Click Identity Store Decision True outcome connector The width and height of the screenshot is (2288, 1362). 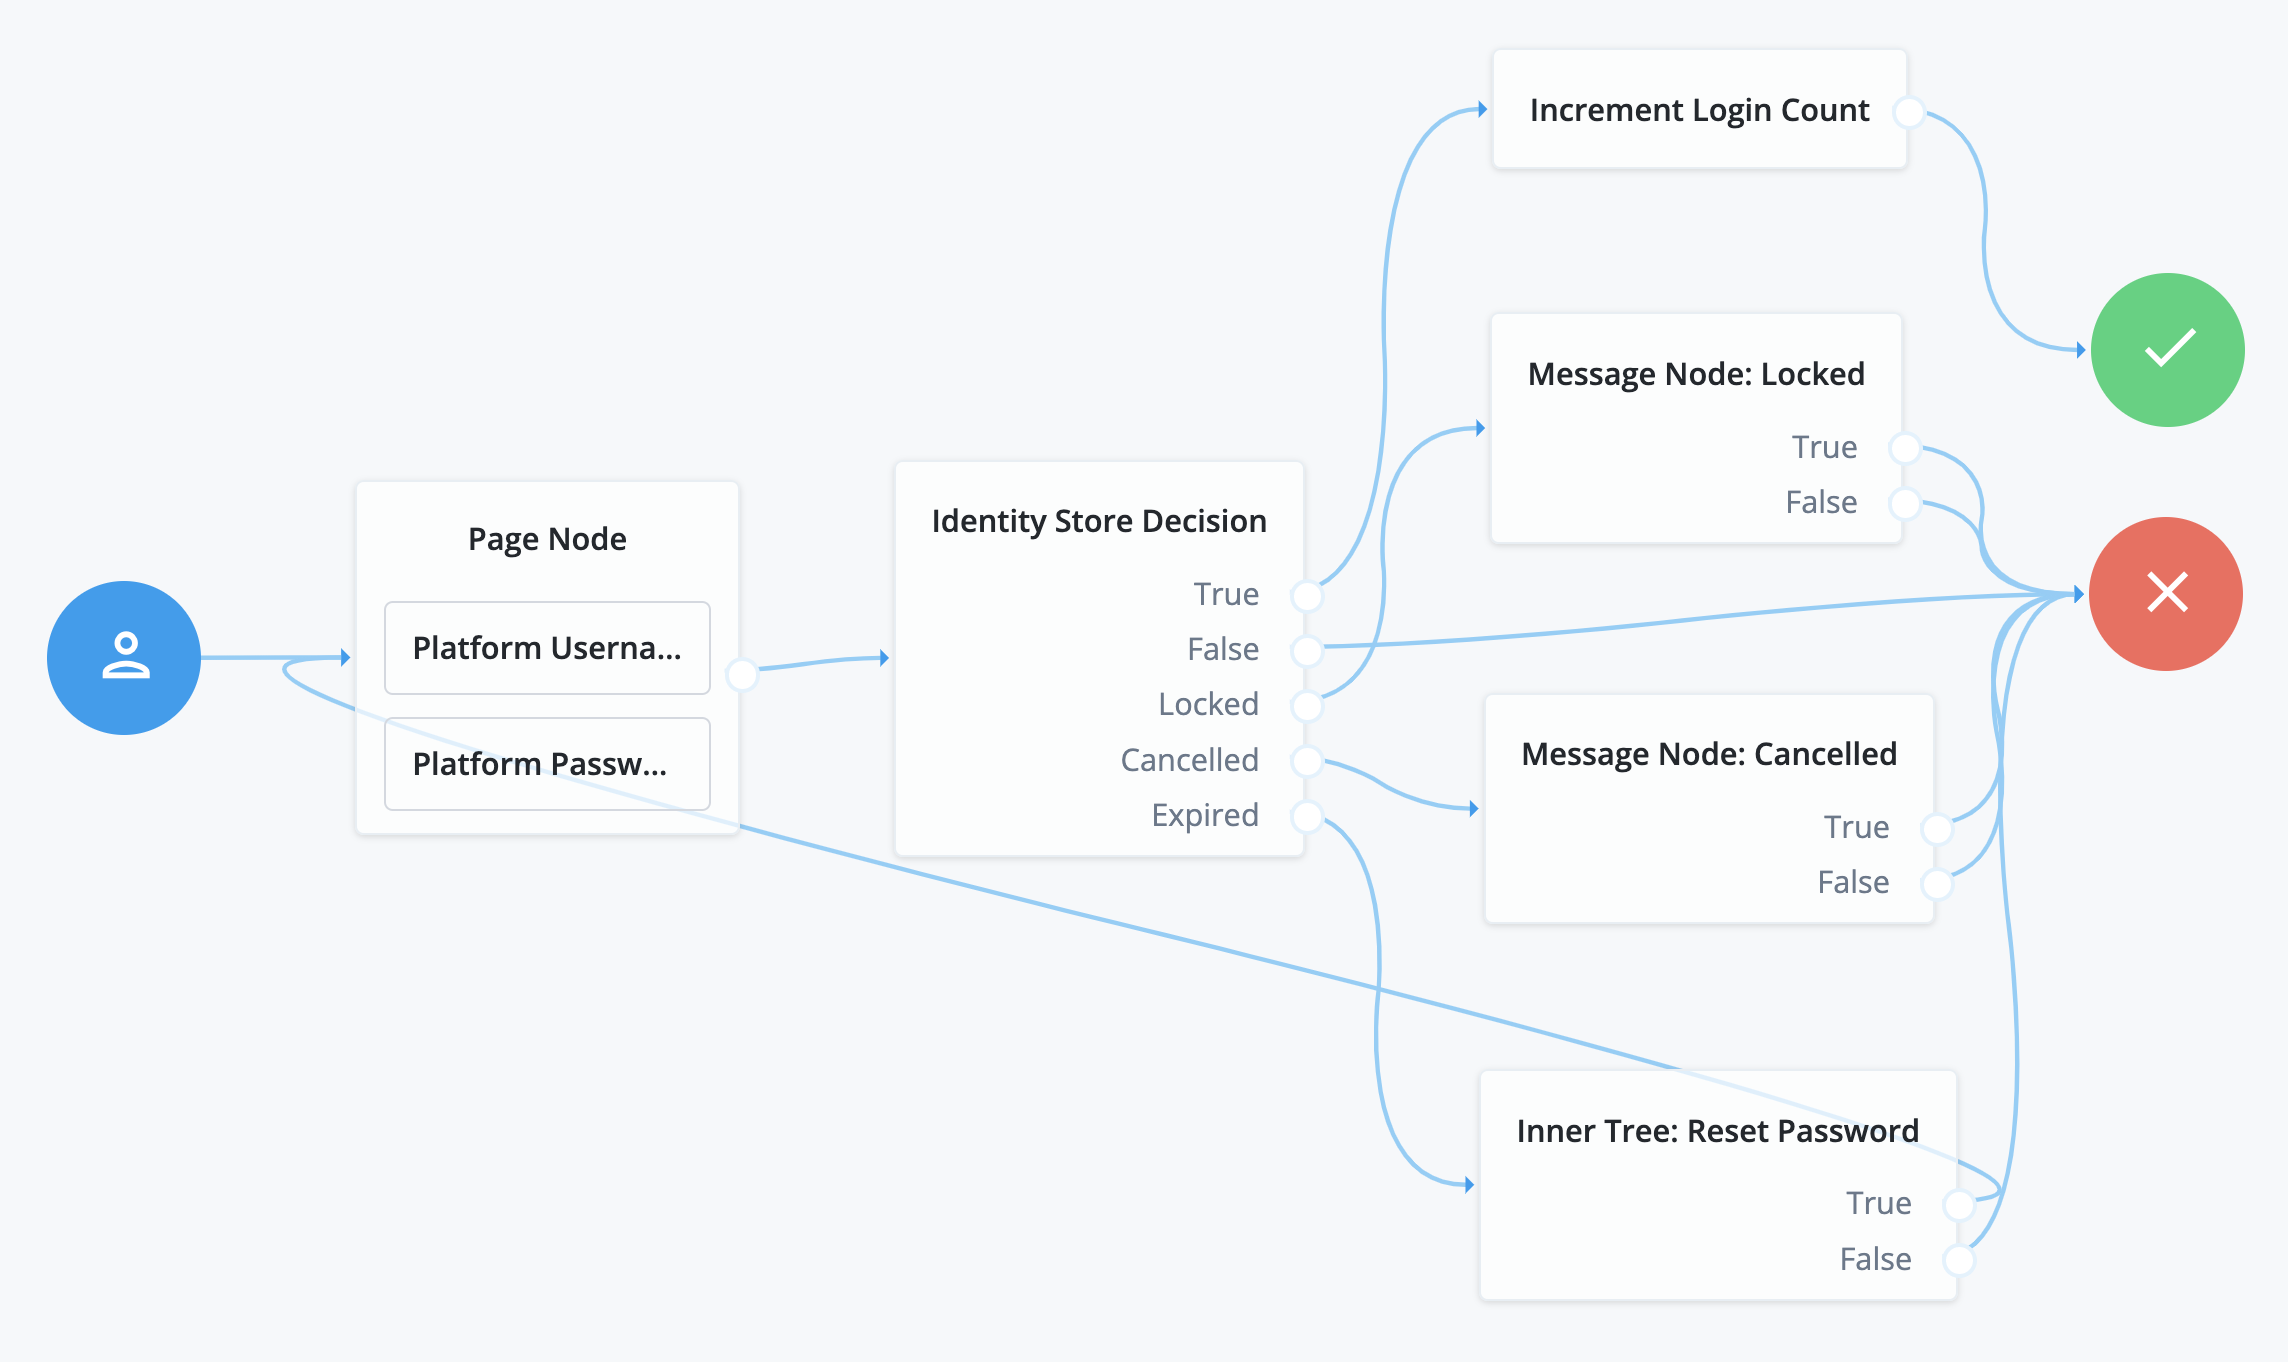(x=1306, y=596)
